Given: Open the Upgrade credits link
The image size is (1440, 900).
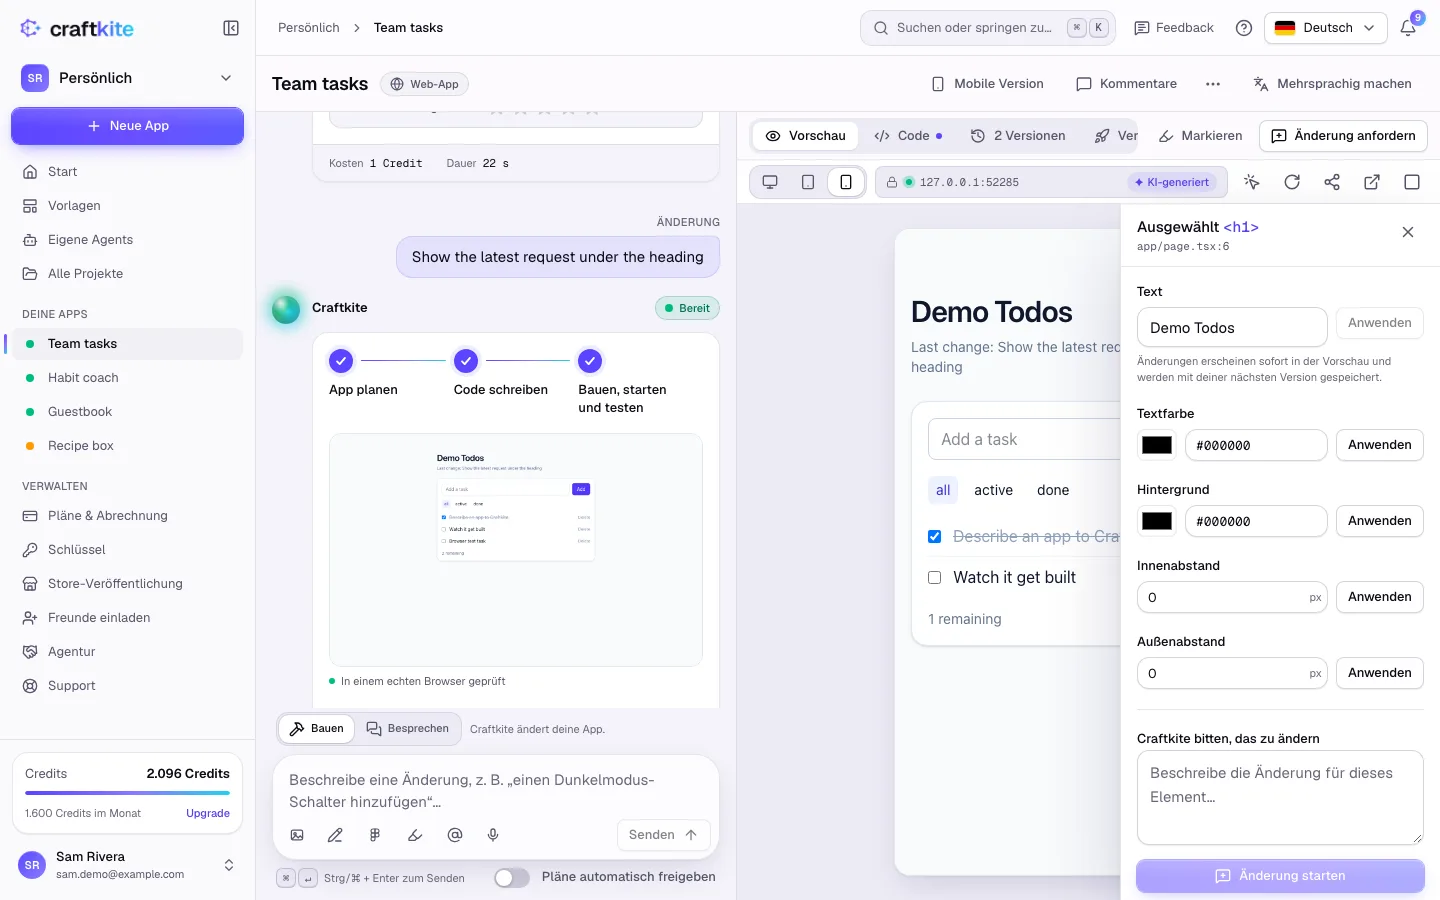Looking at the screenshot, I should tap(208, 813).
